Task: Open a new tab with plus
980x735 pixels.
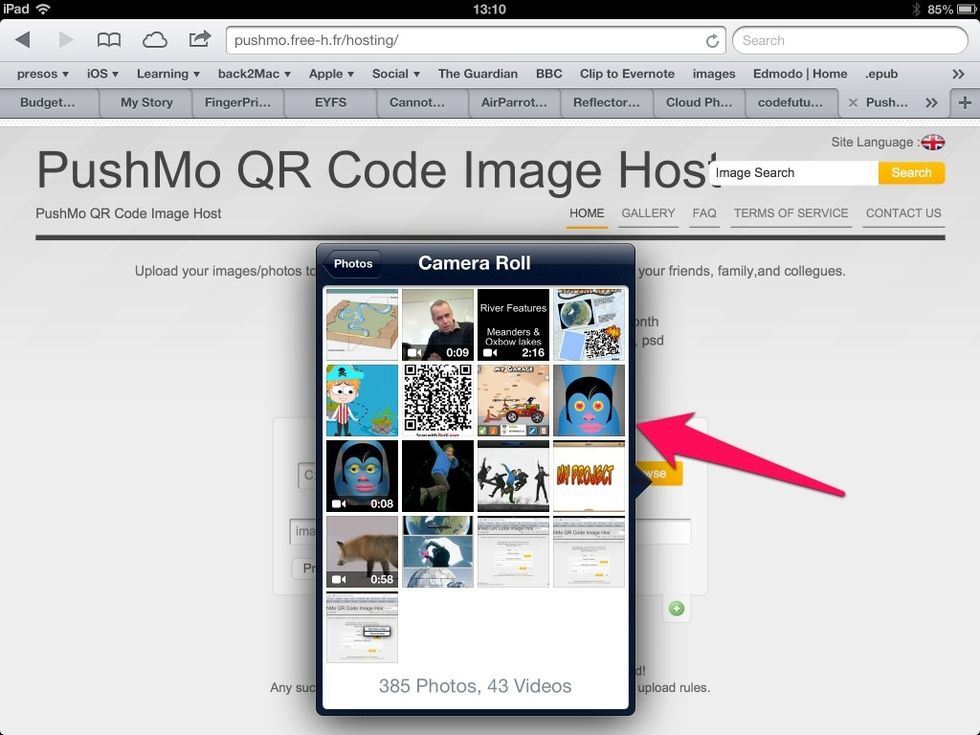Action: pos(965,102)
